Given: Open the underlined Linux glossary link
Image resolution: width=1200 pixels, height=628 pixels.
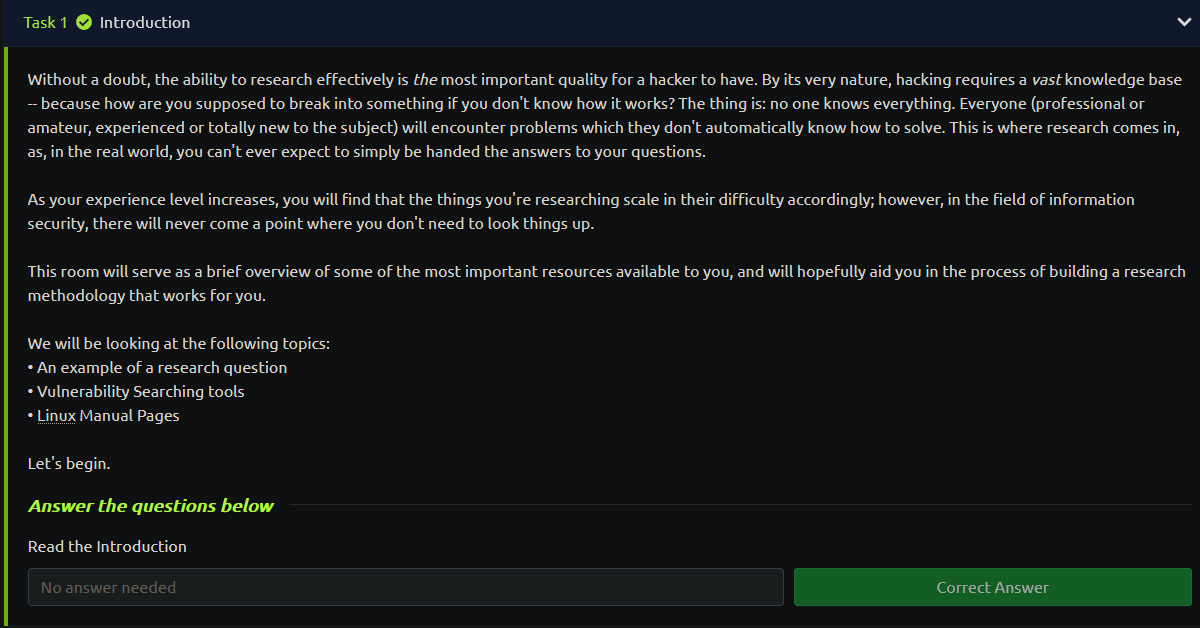Looking at the screenshot, I should (57, 416).
